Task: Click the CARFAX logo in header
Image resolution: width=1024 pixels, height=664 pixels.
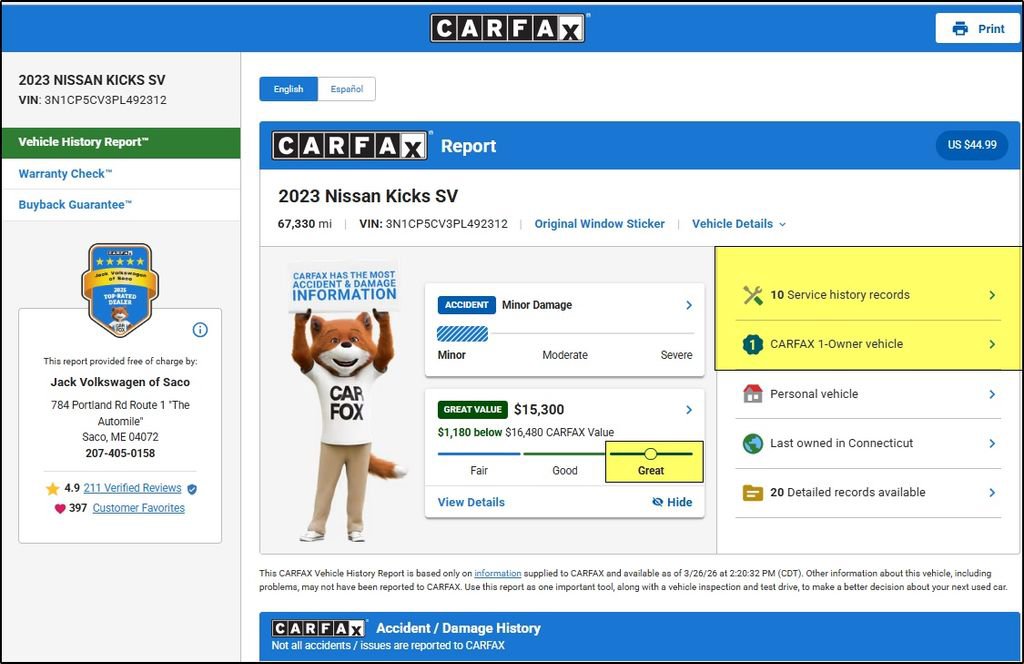Action: tap(508, 28)
